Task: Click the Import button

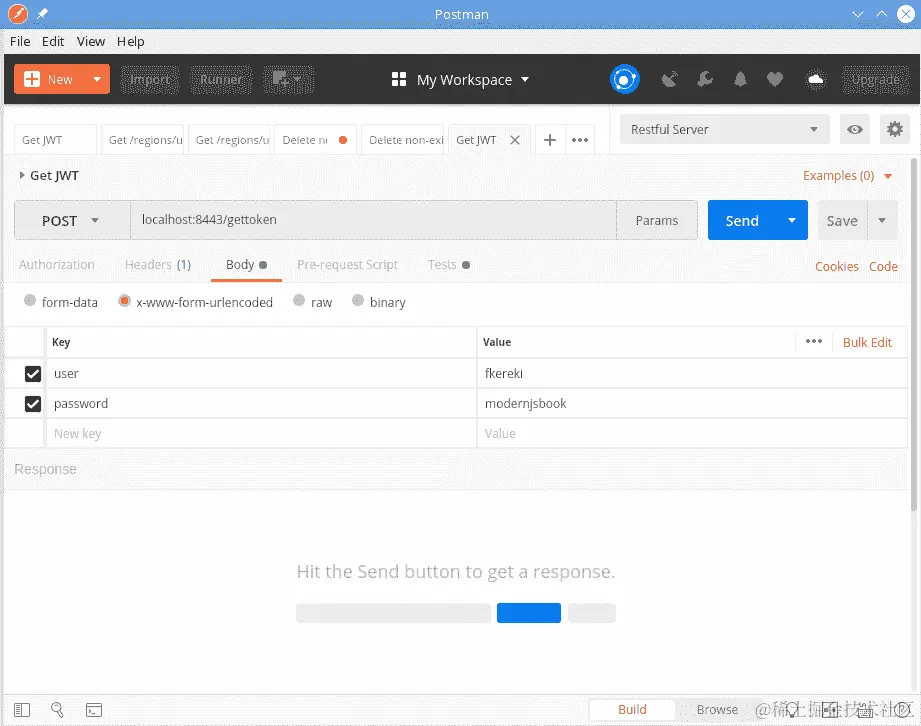Action: point(150,79)
